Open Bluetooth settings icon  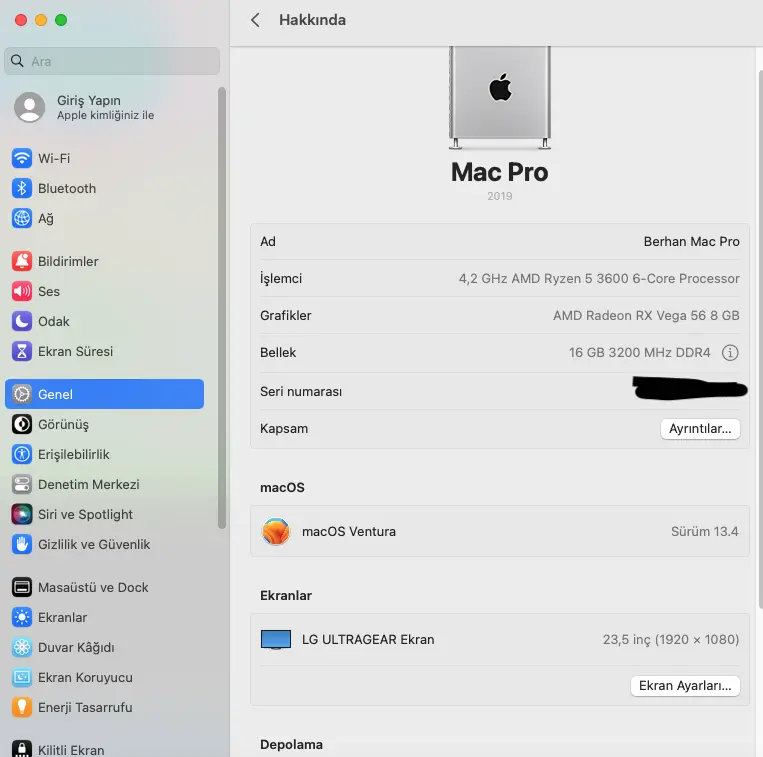pos(22,188)
